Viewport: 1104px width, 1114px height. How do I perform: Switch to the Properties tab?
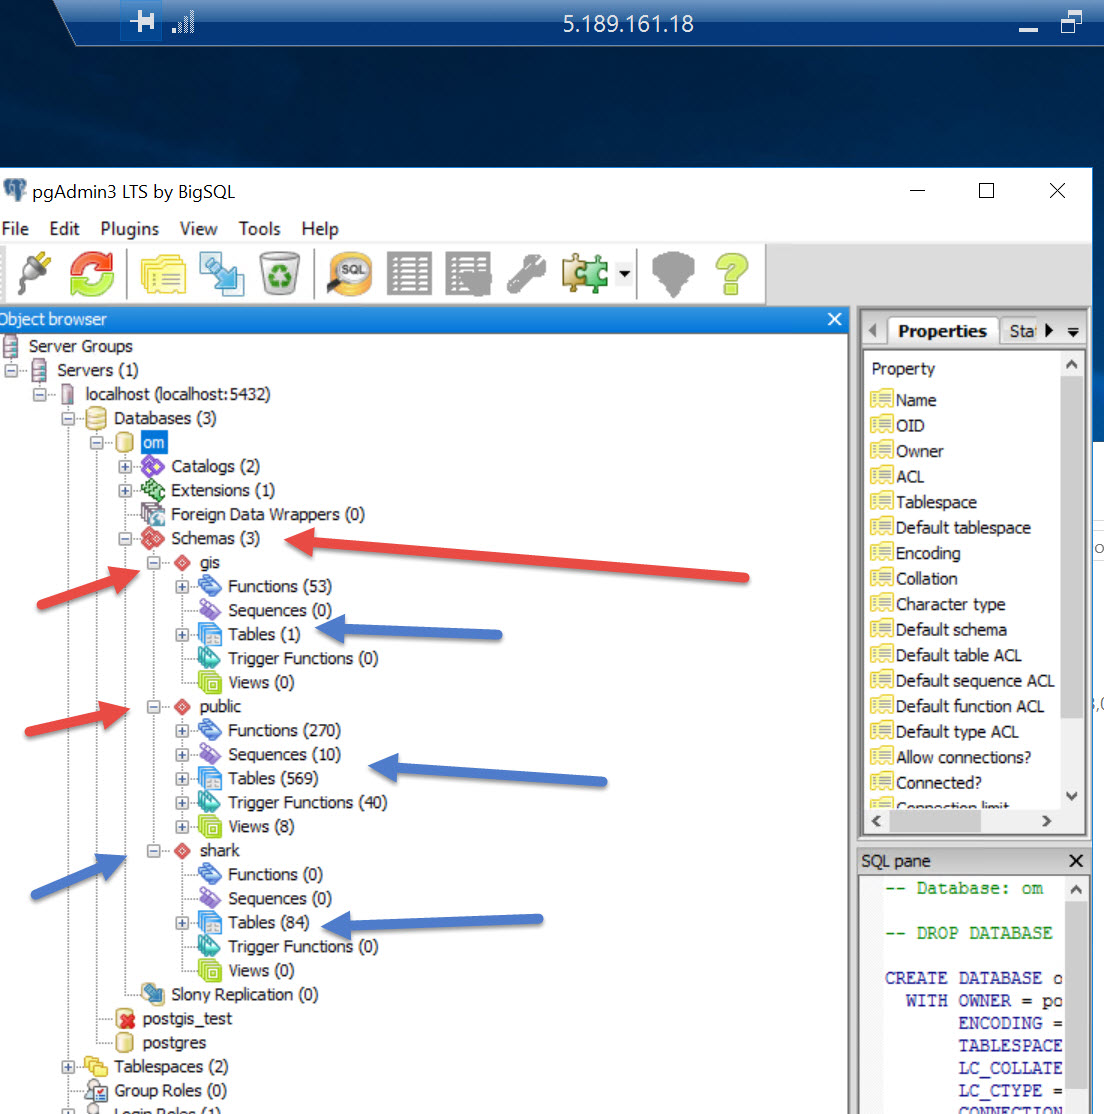pos(941,331)
